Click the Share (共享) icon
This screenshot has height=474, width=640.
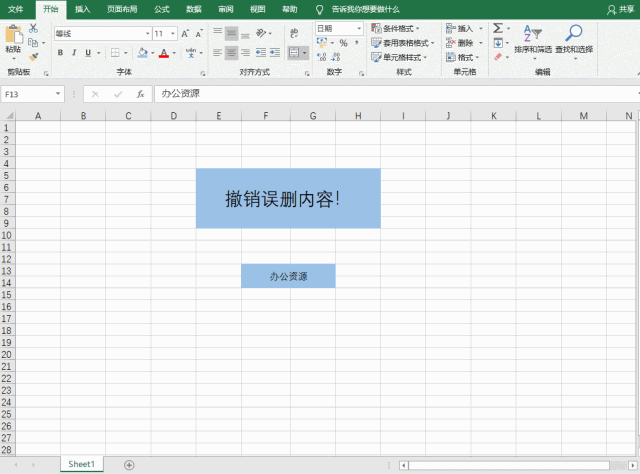620,9
